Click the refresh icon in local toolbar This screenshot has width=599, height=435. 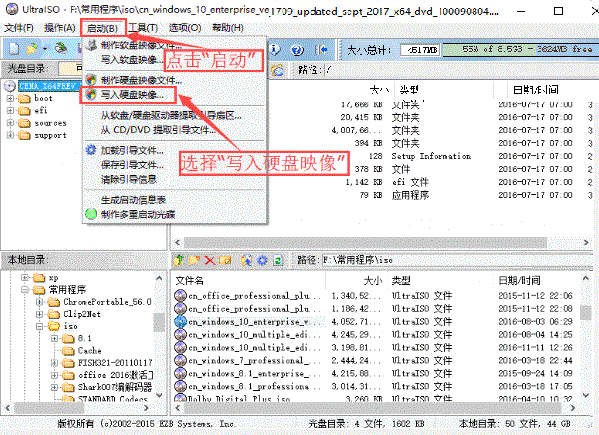click(x=278, y=260)
